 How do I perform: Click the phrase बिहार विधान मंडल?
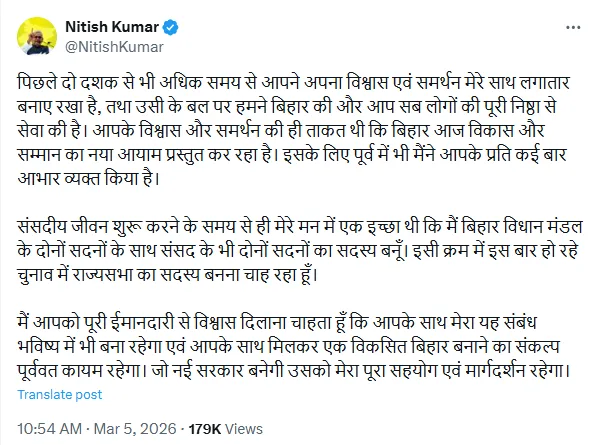pos(522,226)
